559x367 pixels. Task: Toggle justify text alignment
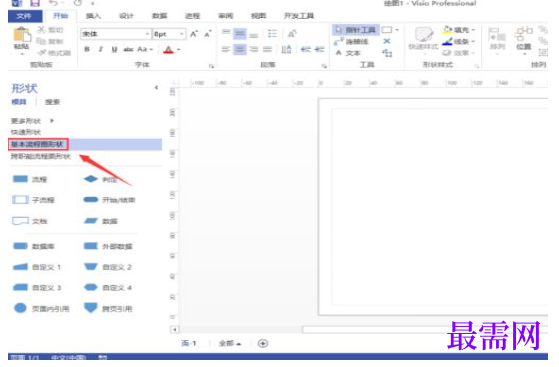[267, 49]
